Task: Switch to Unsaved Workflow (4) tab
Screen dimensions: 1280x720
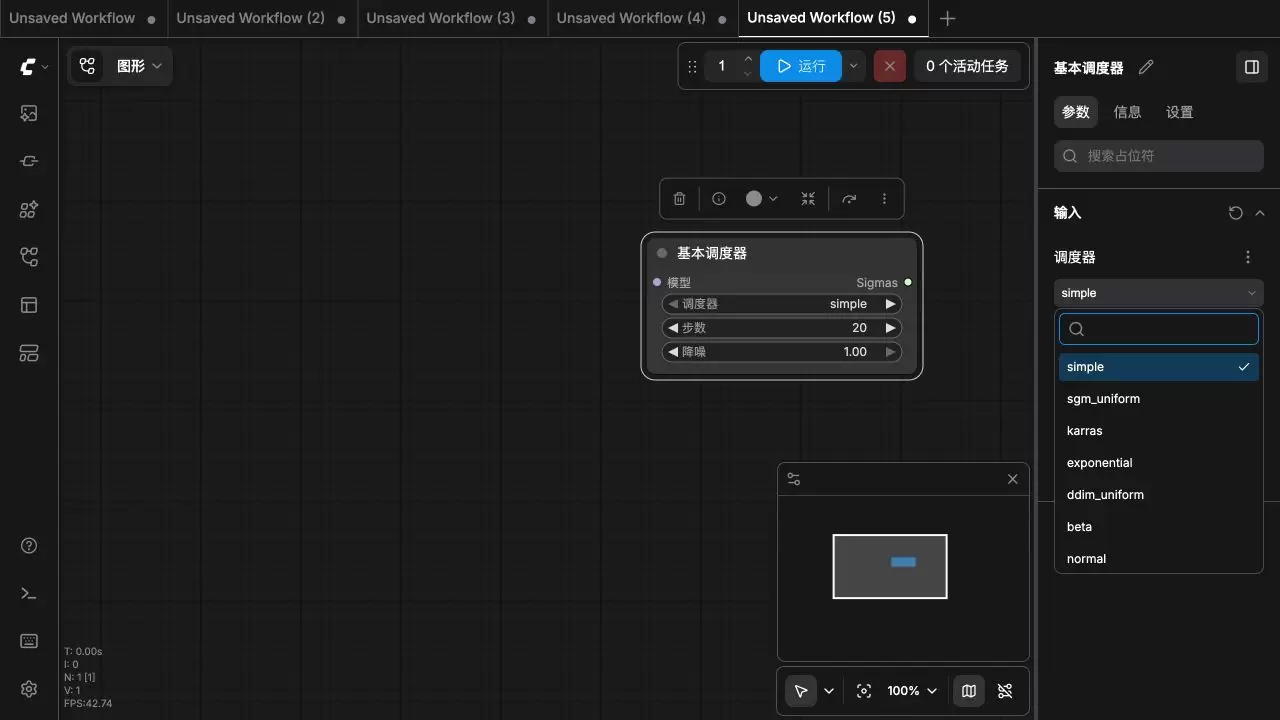Action: [x=641, y=18]
